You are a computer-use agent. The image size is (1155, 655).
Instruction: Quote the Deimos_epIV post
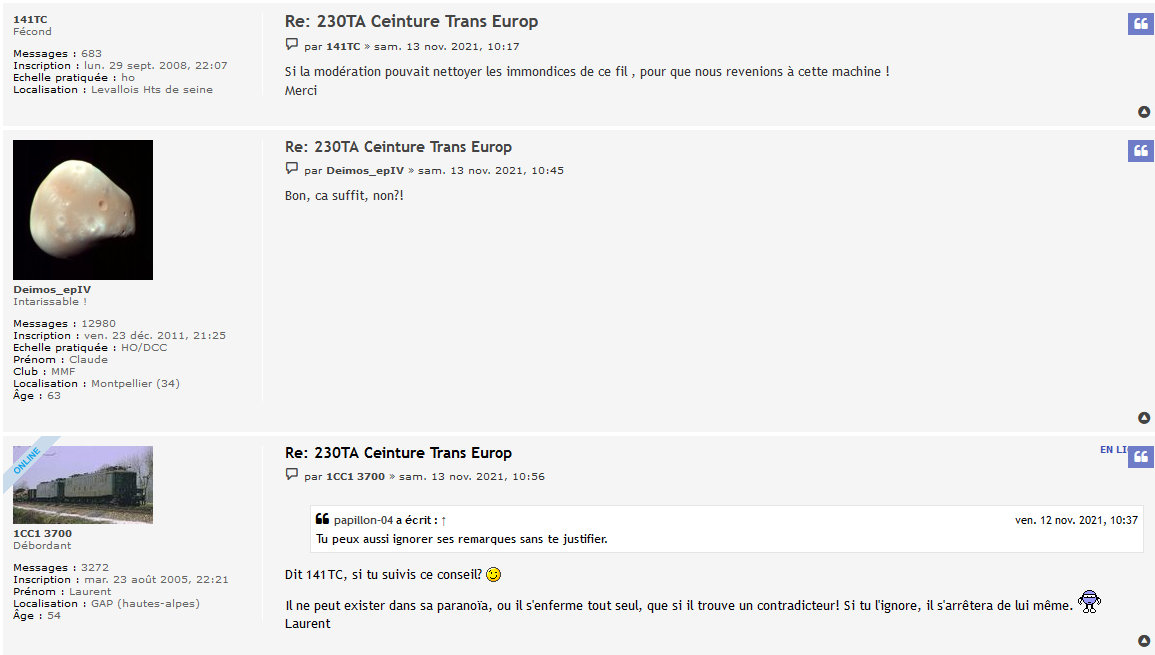pyautogui.click(x=1141, y=150)
